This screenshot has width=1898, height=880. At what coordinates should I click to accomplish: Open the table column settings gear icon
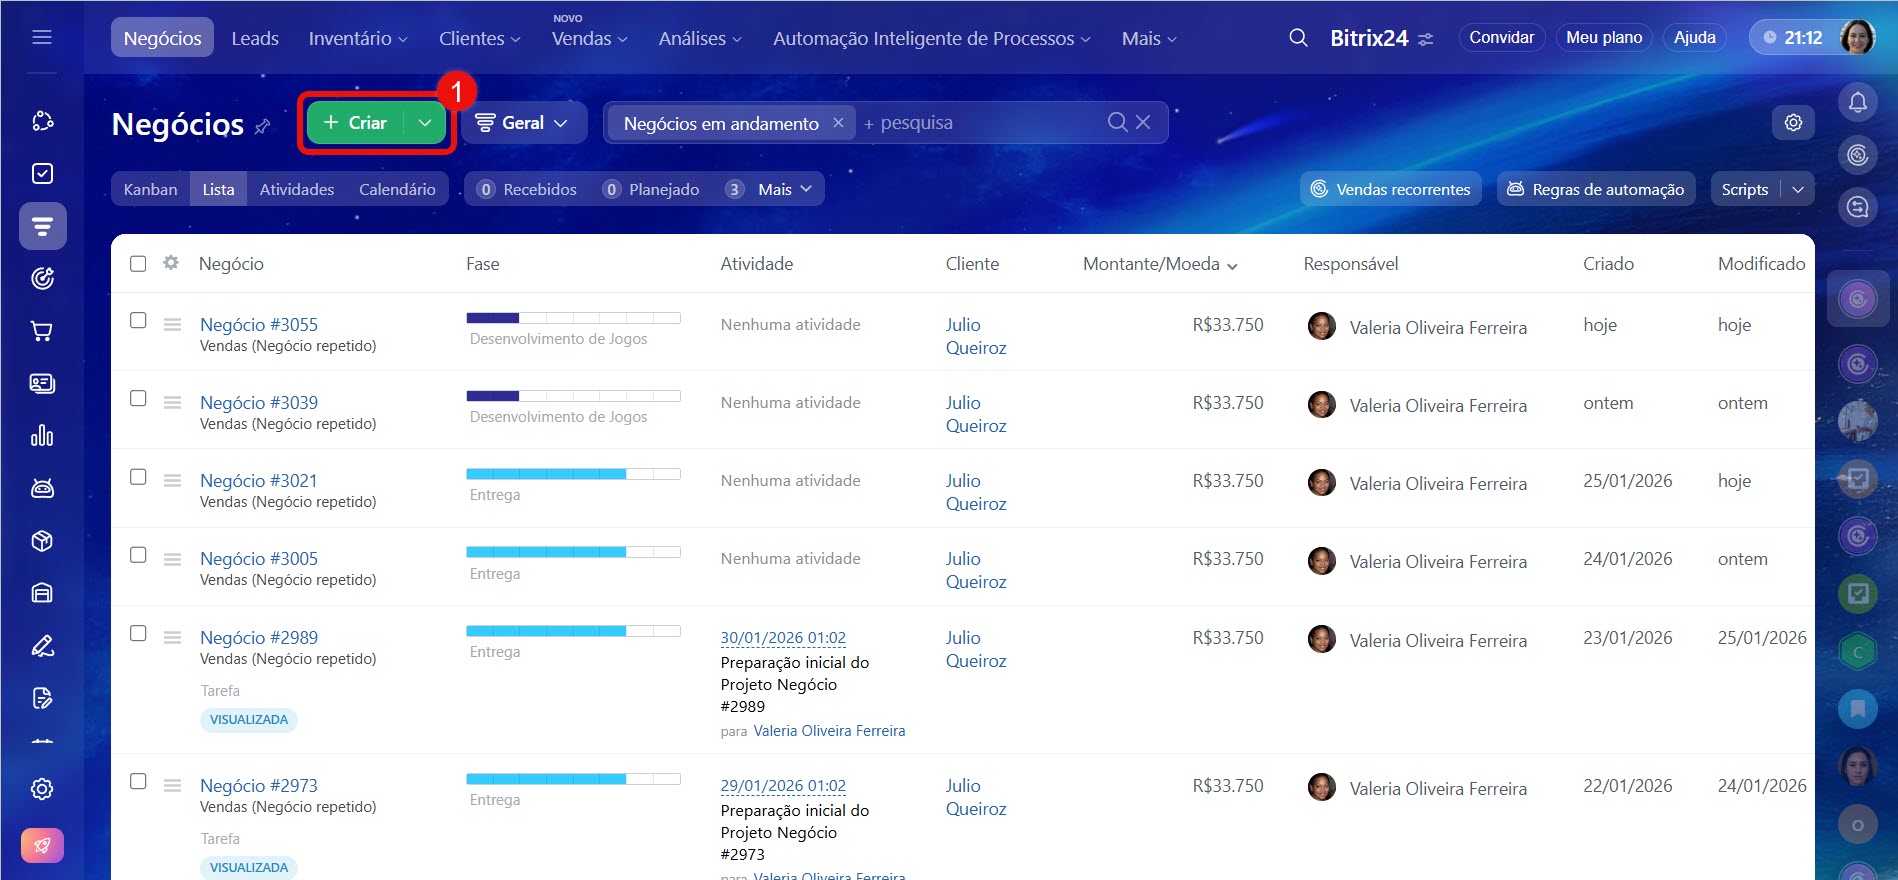(x=171, y=263)
